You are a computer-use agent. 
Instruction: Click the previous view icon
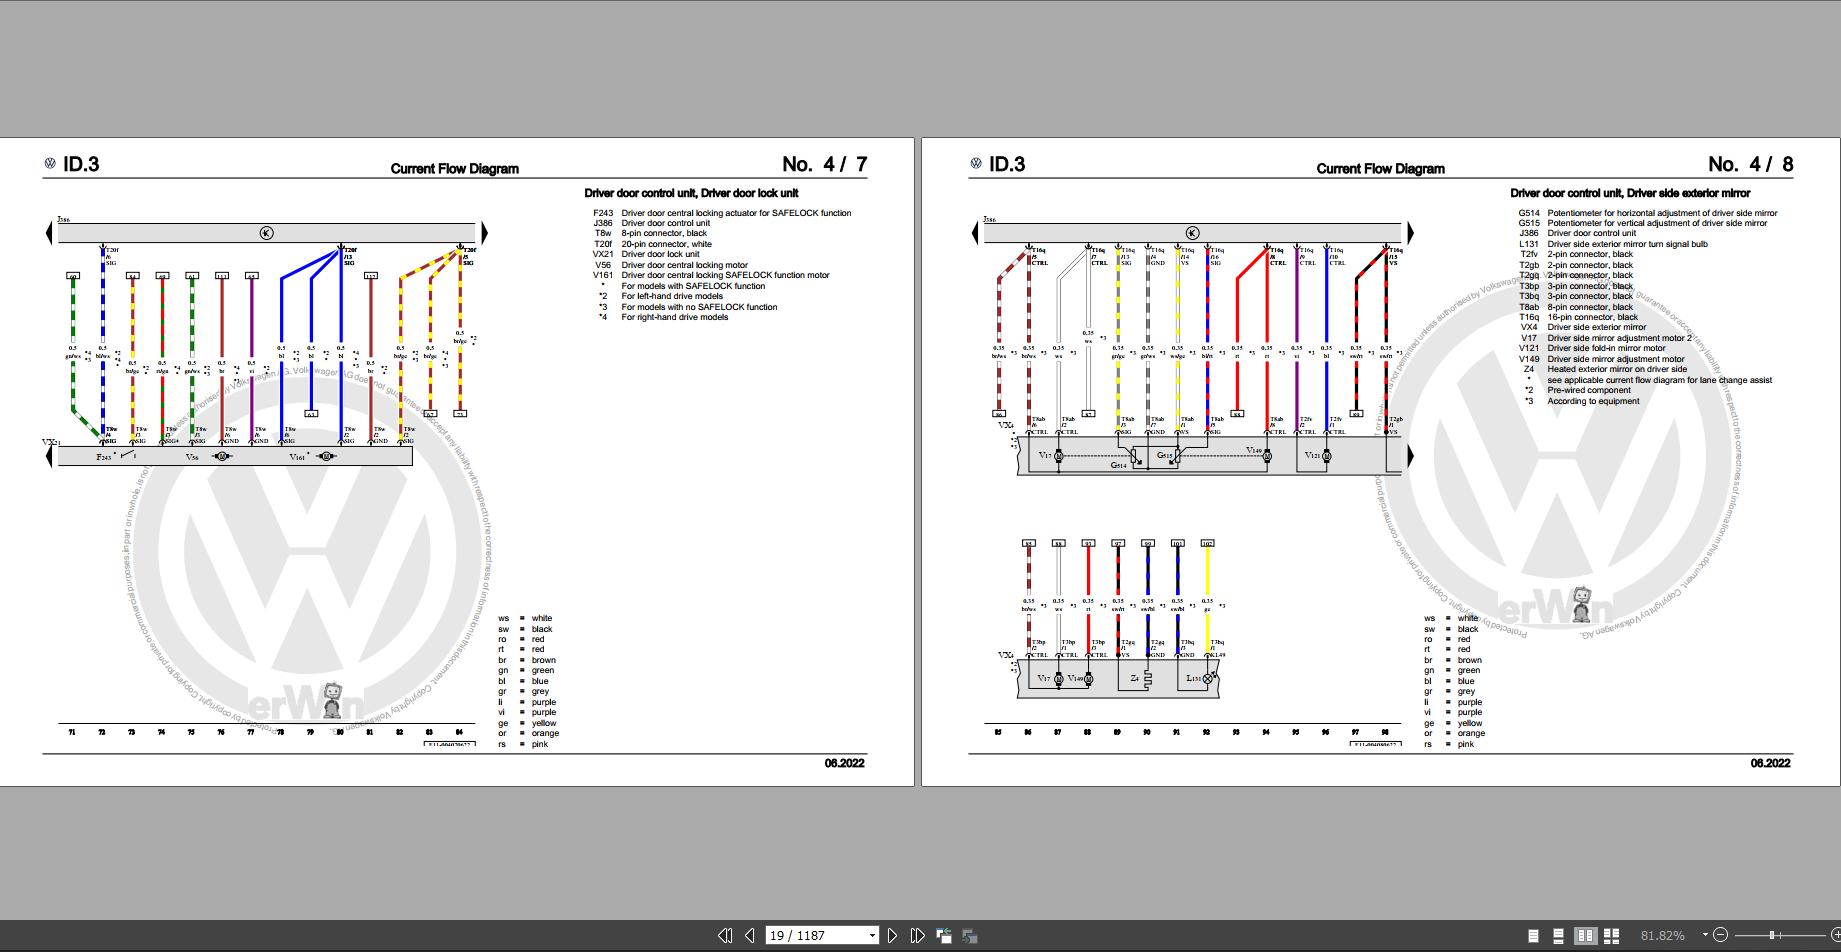click(944, 936)
